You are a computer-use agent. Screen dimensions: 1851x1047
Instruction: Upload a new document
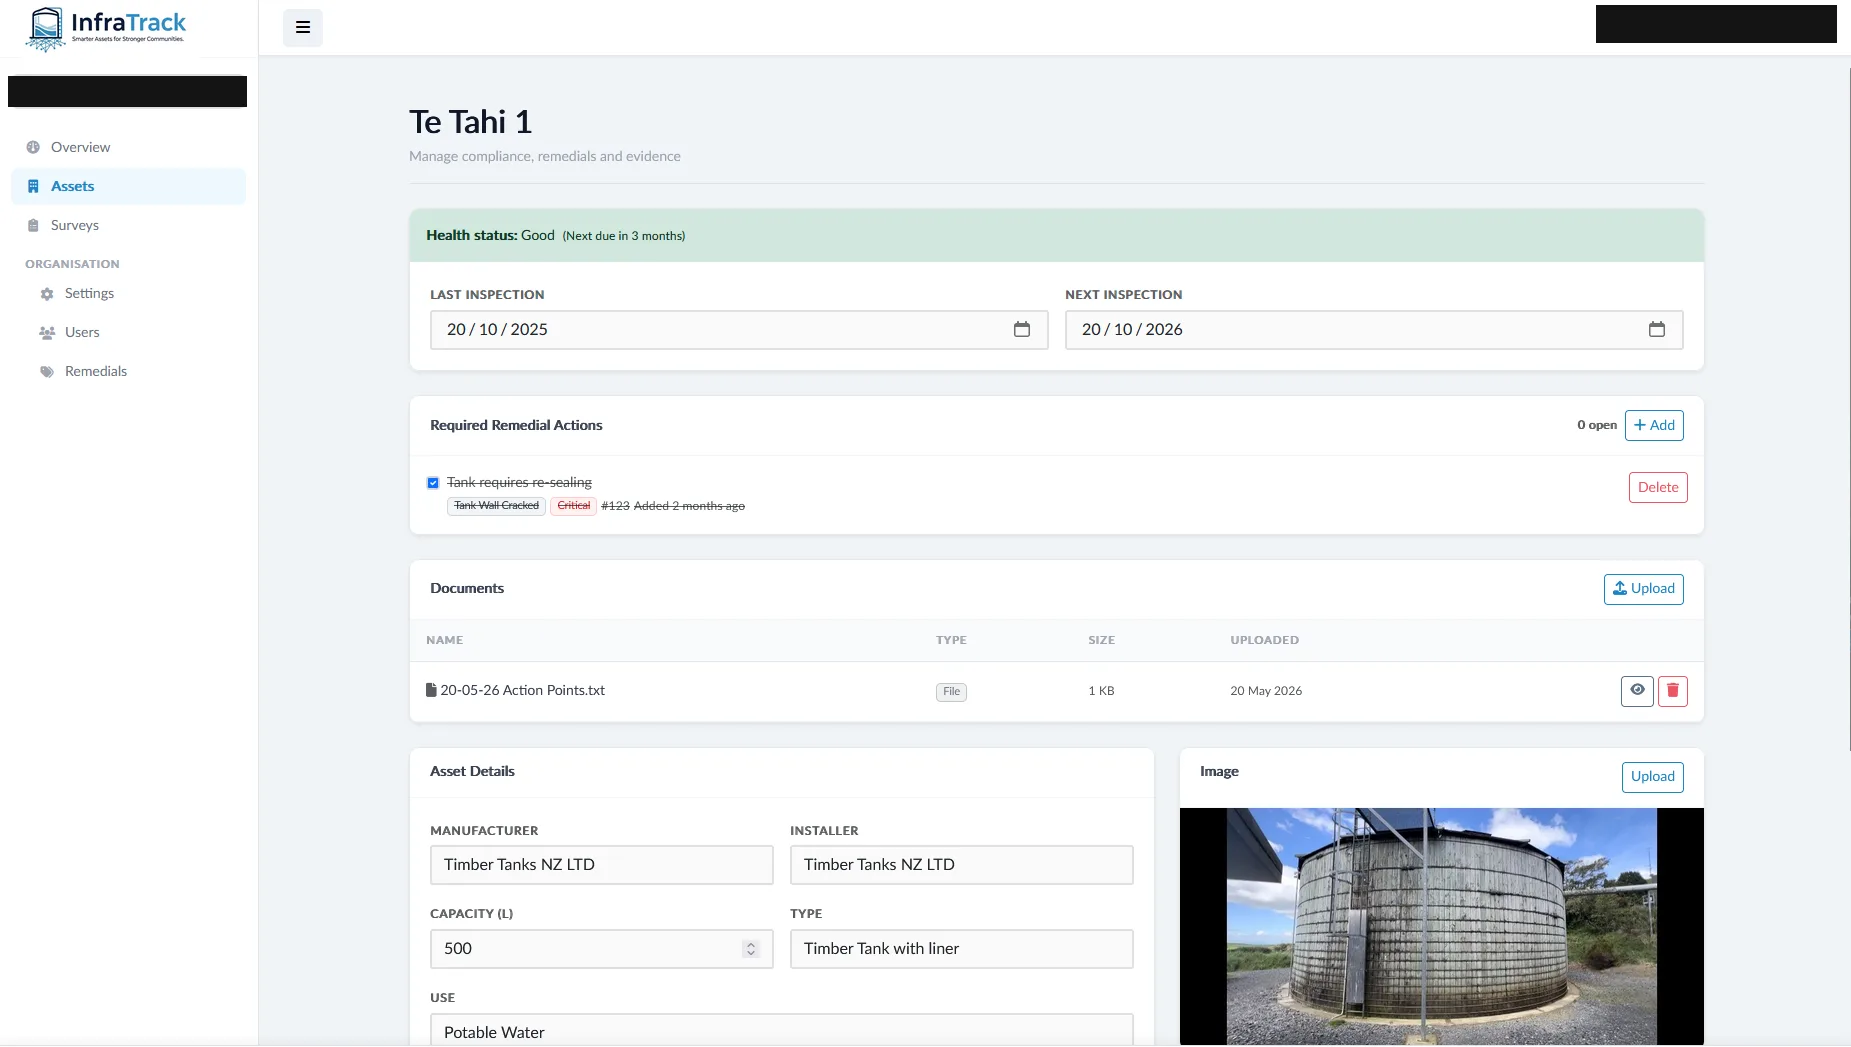(1644, 589)
